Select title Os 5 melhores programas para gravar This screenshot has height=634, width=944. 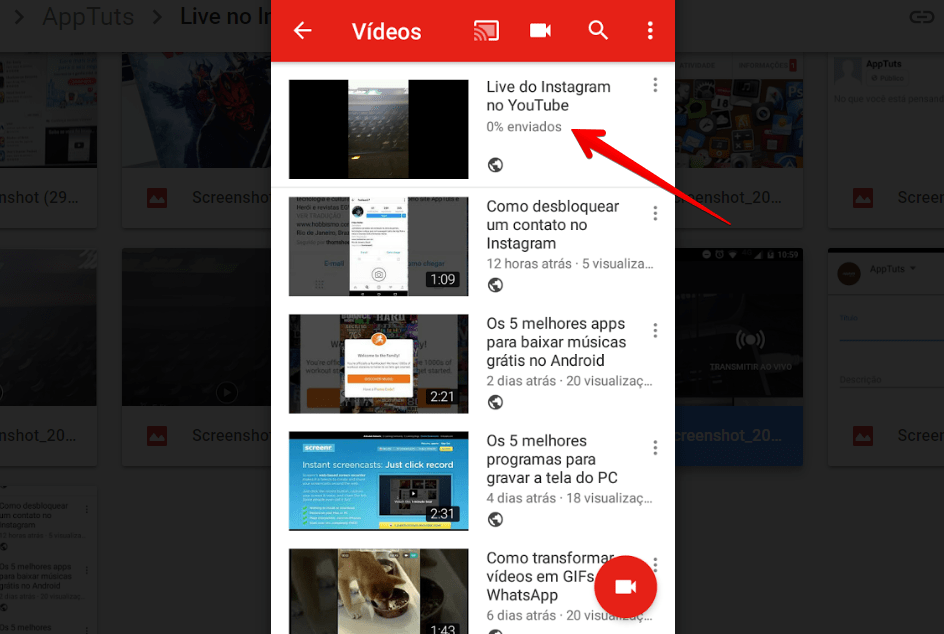point(552,459)
